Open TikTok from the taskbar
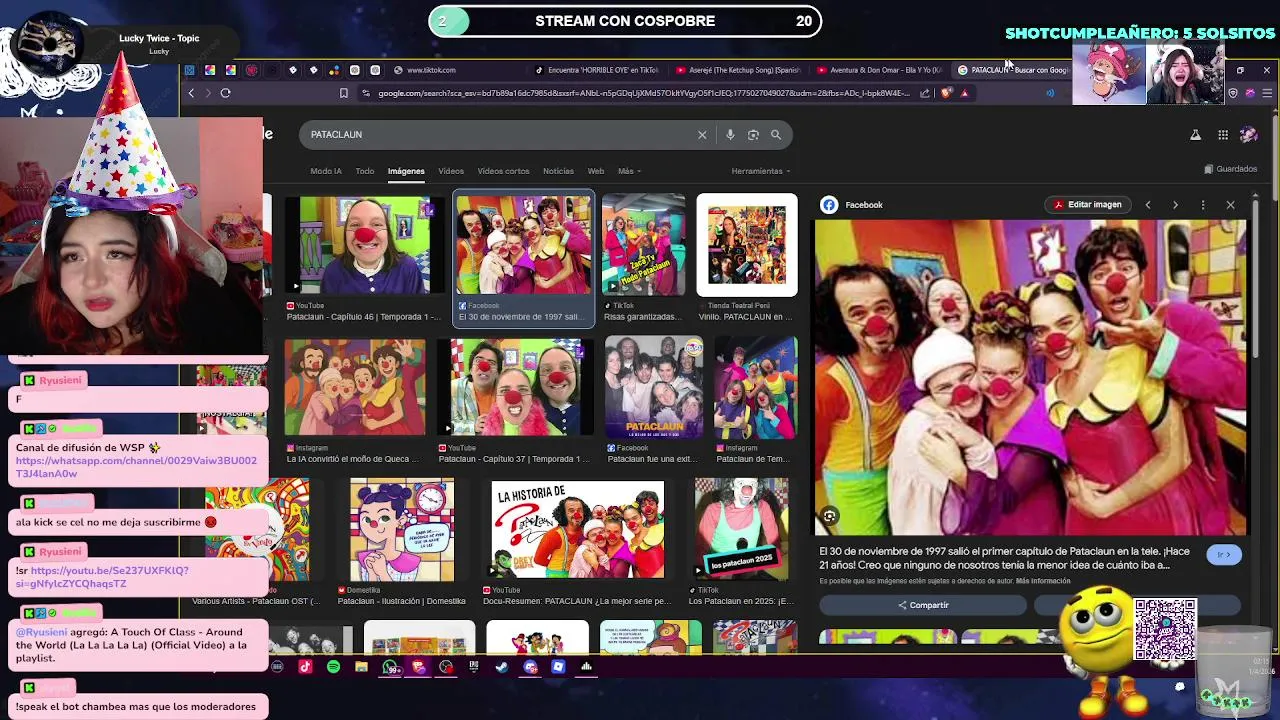Viewport: 1280px width, 720px height. tap(305, 667)
